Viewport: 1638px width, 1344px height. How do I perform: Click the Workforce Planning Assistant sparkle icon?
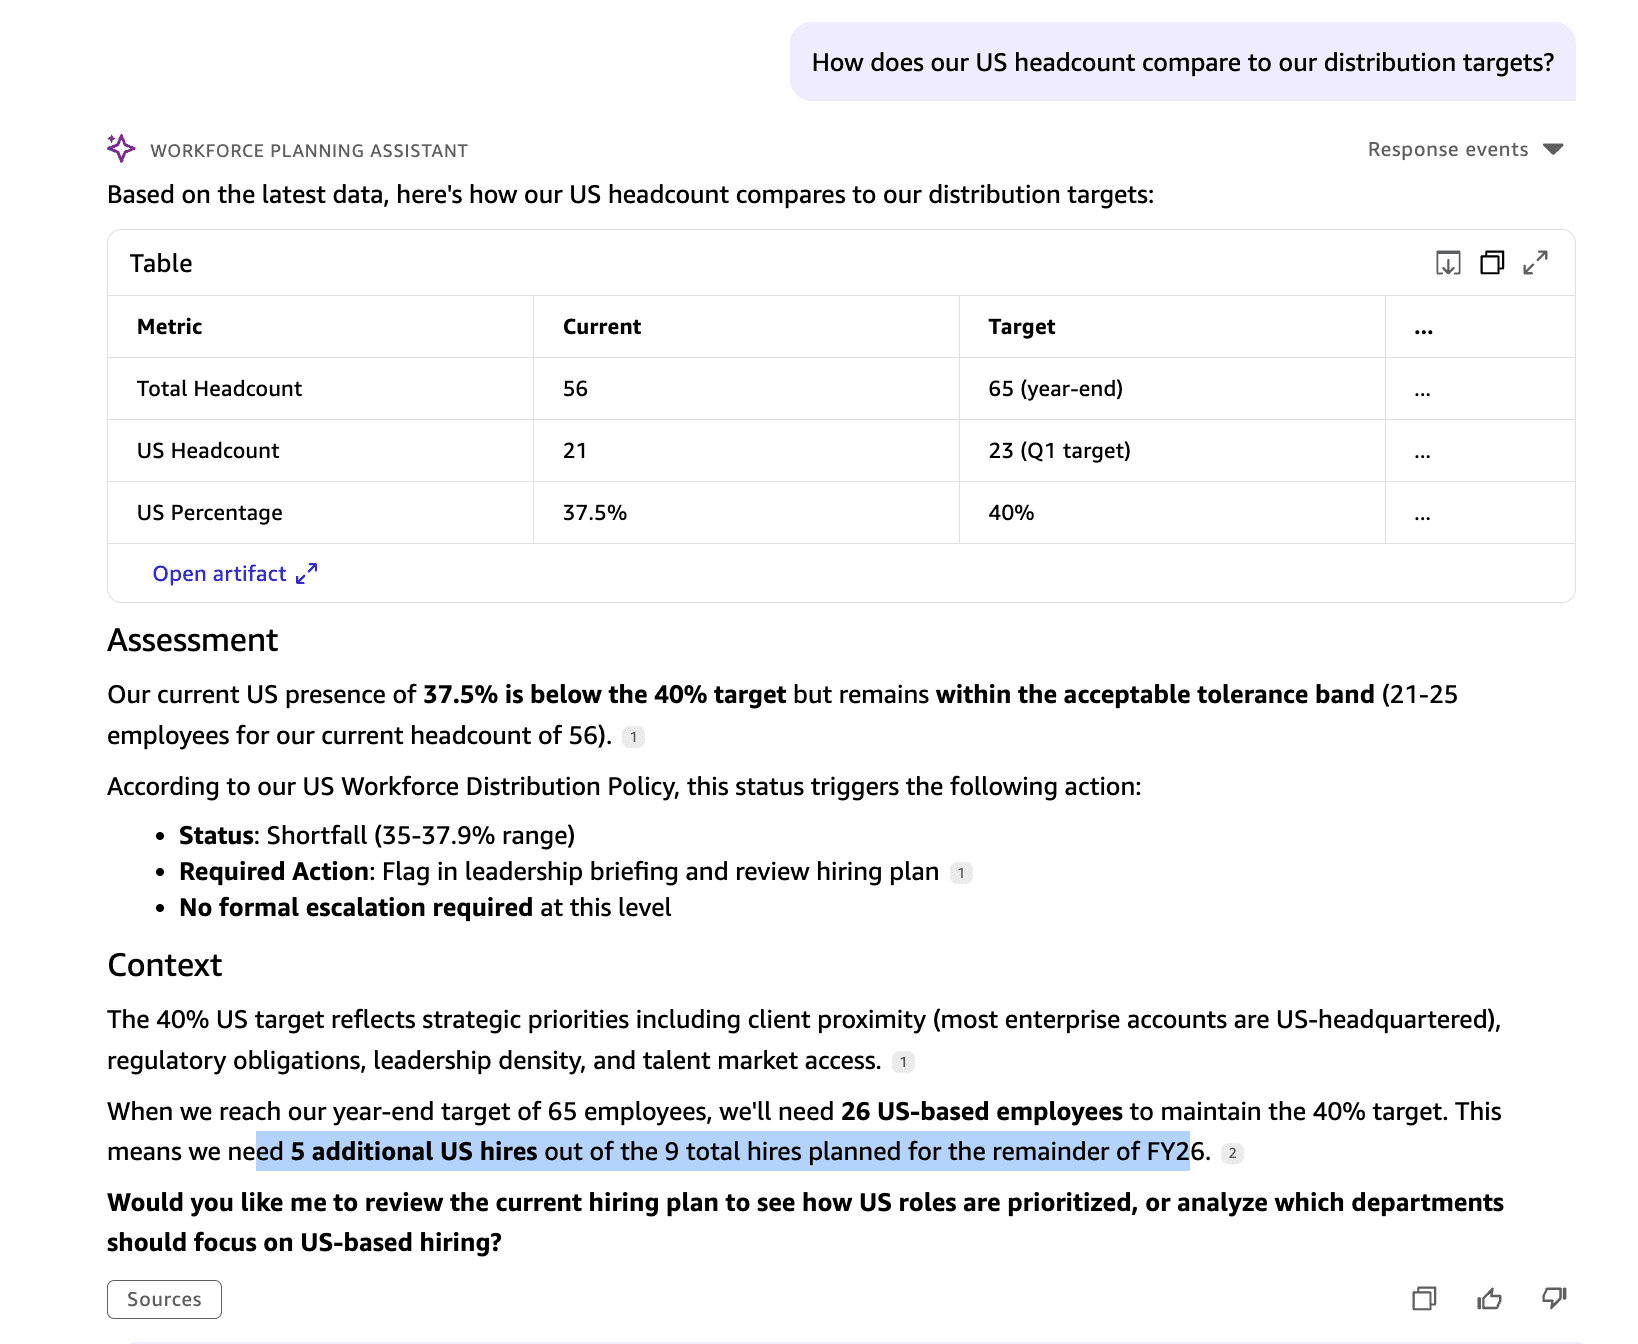tap(121, 149)
